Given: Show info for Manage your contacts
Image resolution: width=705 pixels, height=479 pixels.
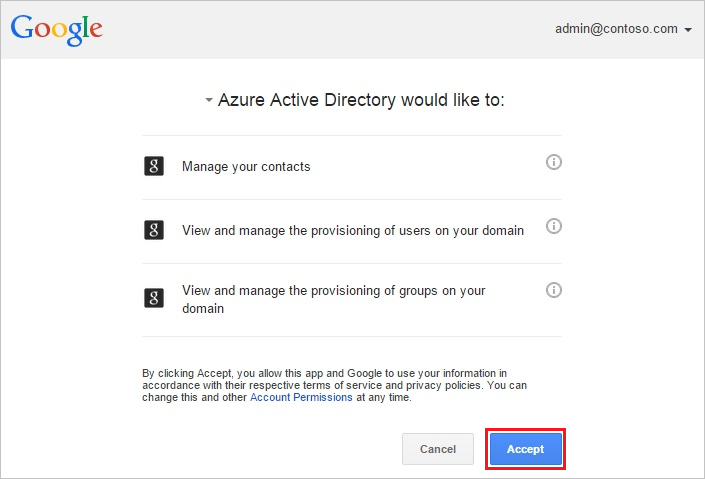Looking at the screenshot, I should [553, 162].
